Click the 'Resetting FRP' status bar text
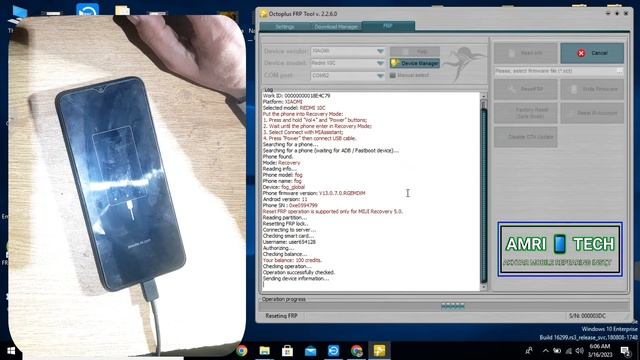 pyautogui.click(x=281, y=316)
